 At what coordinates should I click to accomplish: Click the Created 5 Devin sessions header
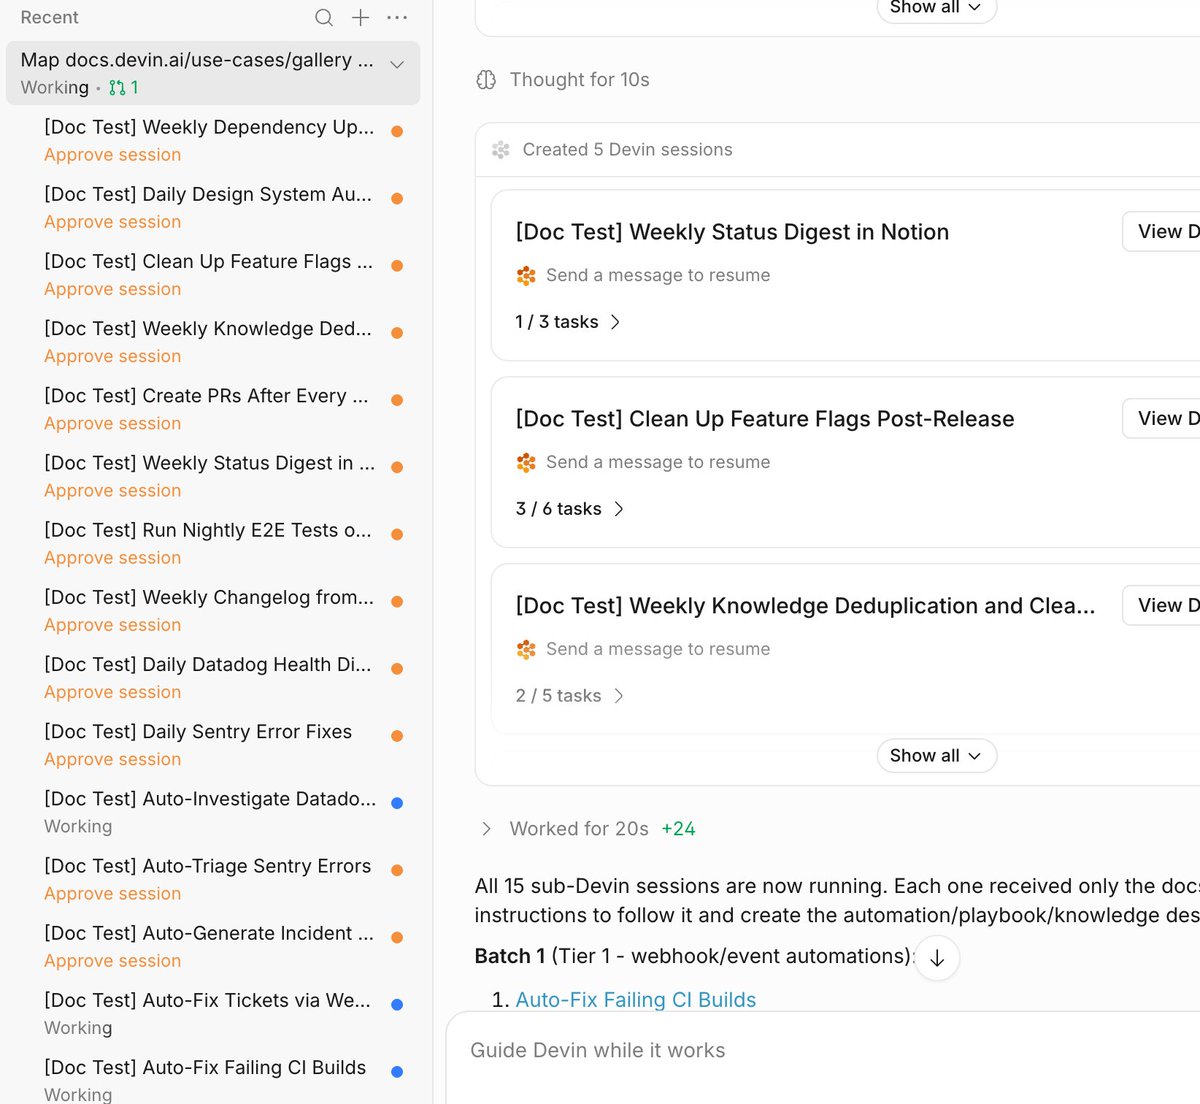point(627,150)
